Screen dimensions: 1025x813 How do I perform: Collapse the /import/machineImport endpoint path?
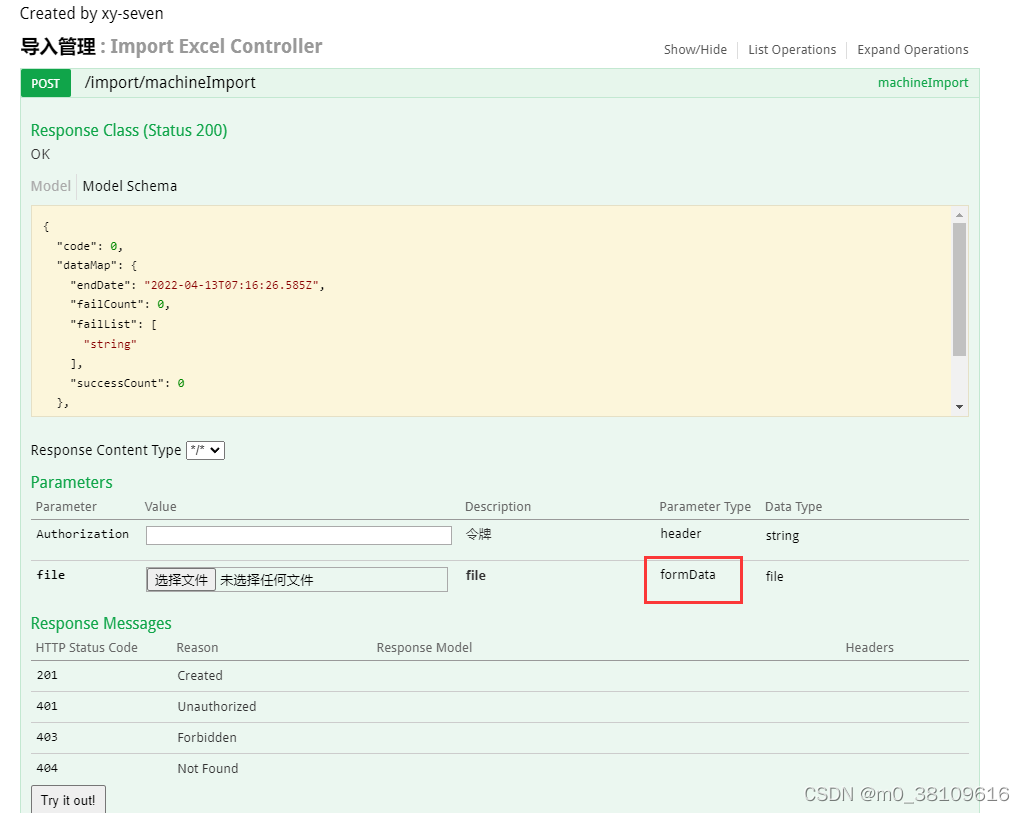[170, 83]
